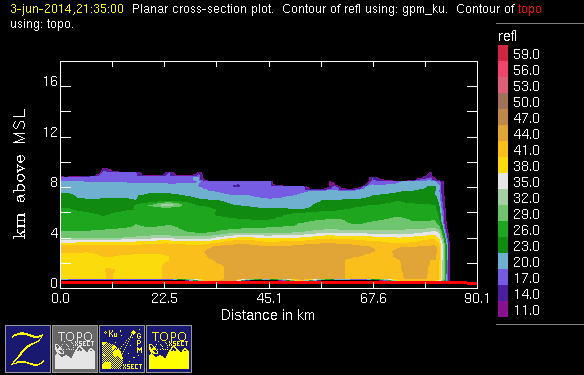
Task: Click the 'km above MSL' axis label
Action: pos(20,174)
